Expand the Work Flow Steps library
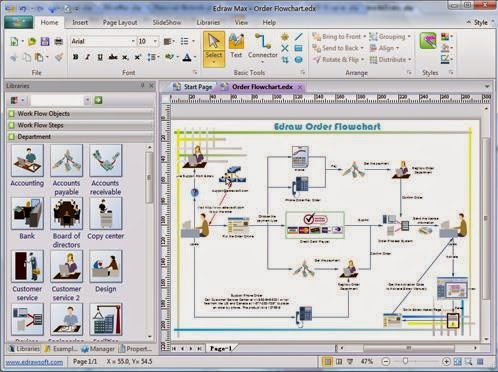Viewport: 498px width, 372px height. pos(80,125)
